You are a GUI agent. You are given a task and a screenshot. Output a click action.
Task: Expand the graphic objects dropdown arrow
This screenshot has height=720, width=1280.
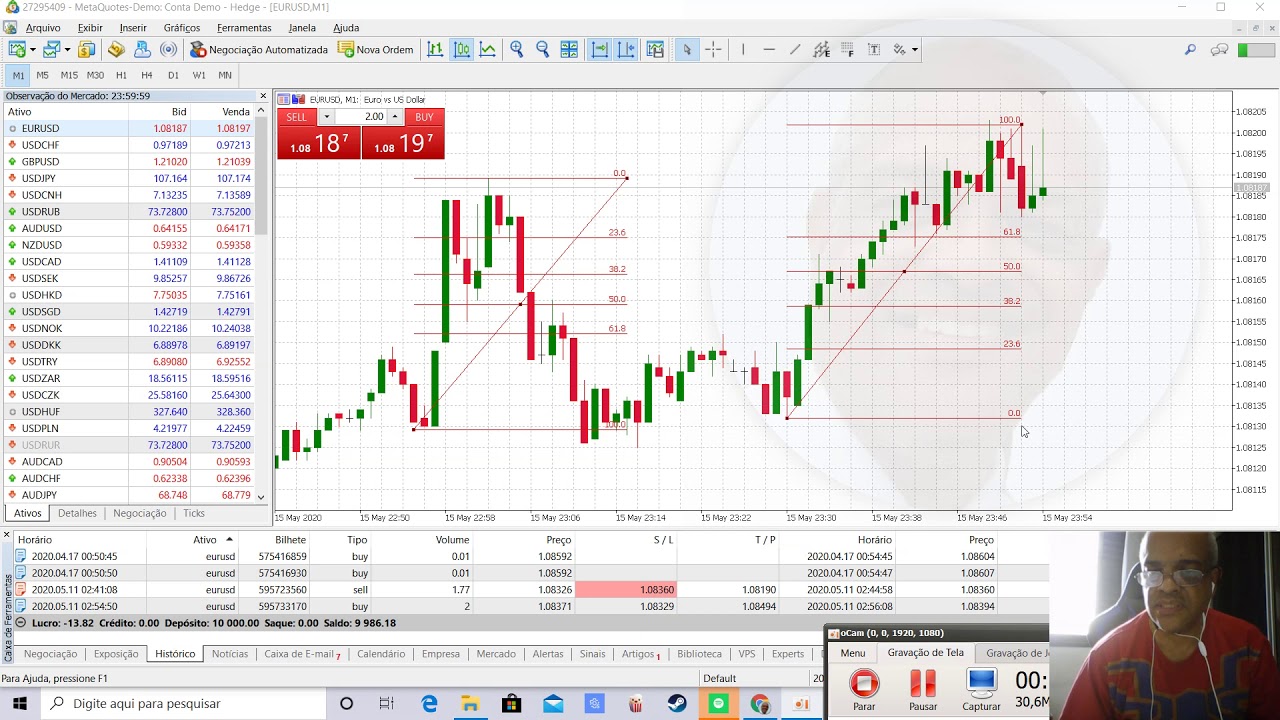coord(914,49)
